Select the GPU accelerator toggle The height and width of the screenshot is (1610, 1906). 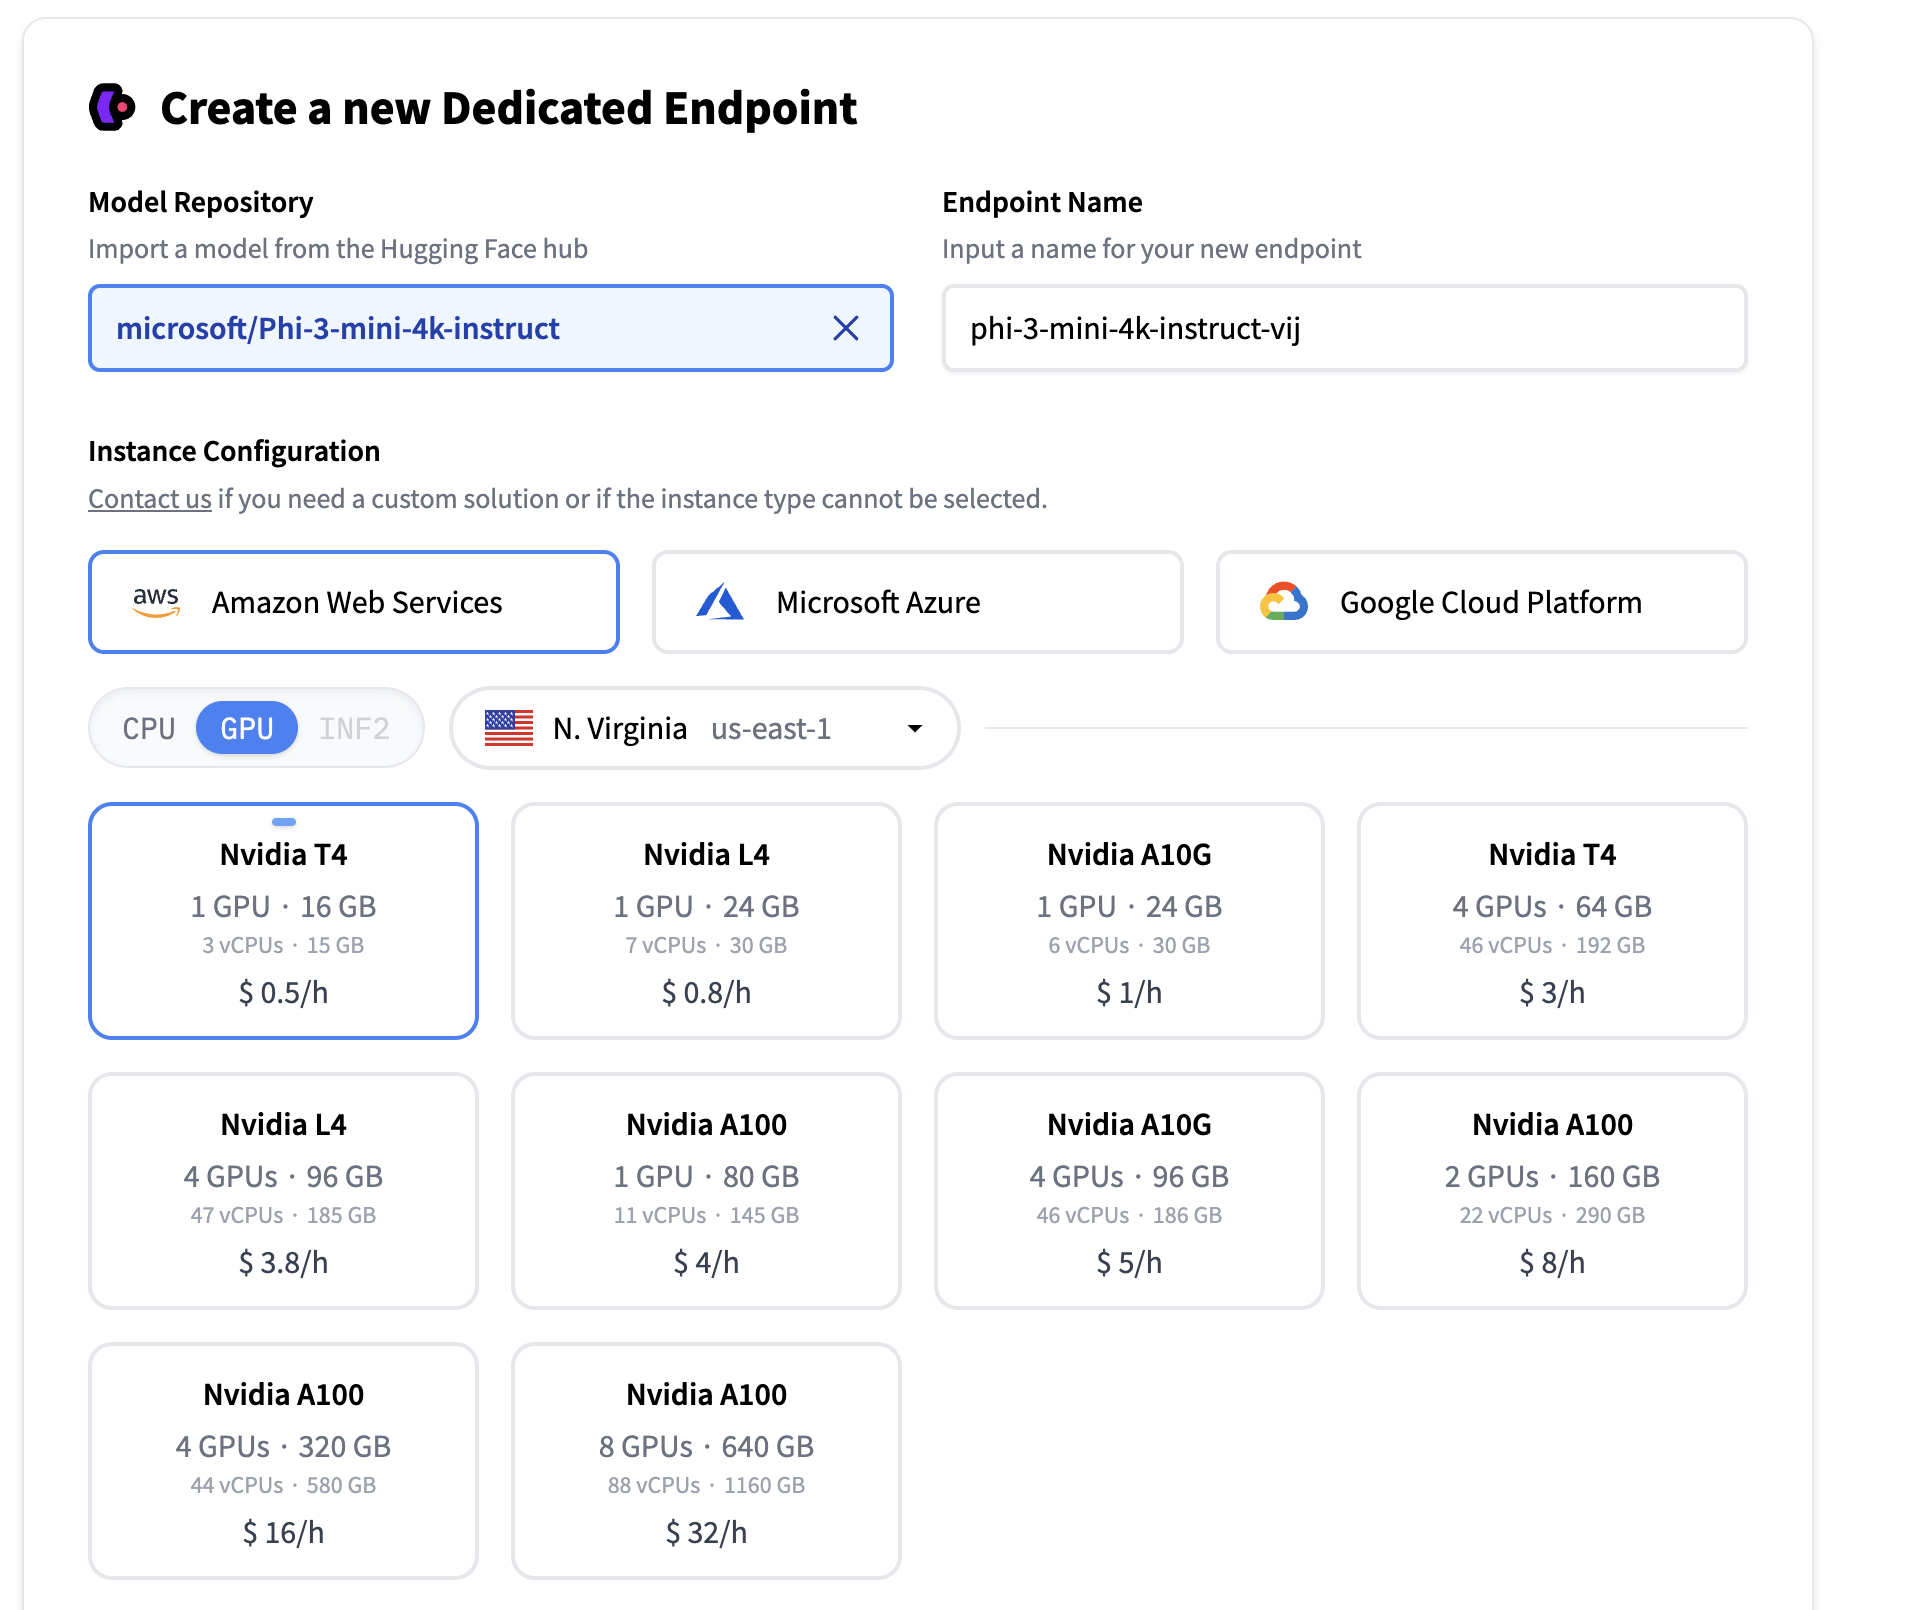point(246,728)
